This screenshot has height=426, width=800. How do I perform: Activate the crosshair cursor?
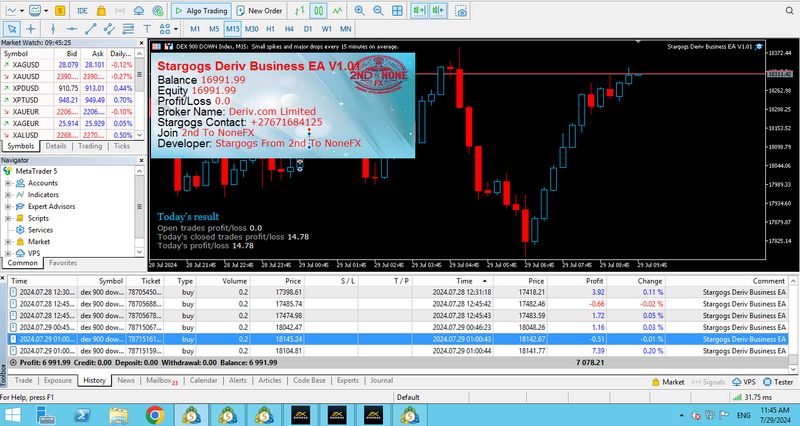[31, 29]
